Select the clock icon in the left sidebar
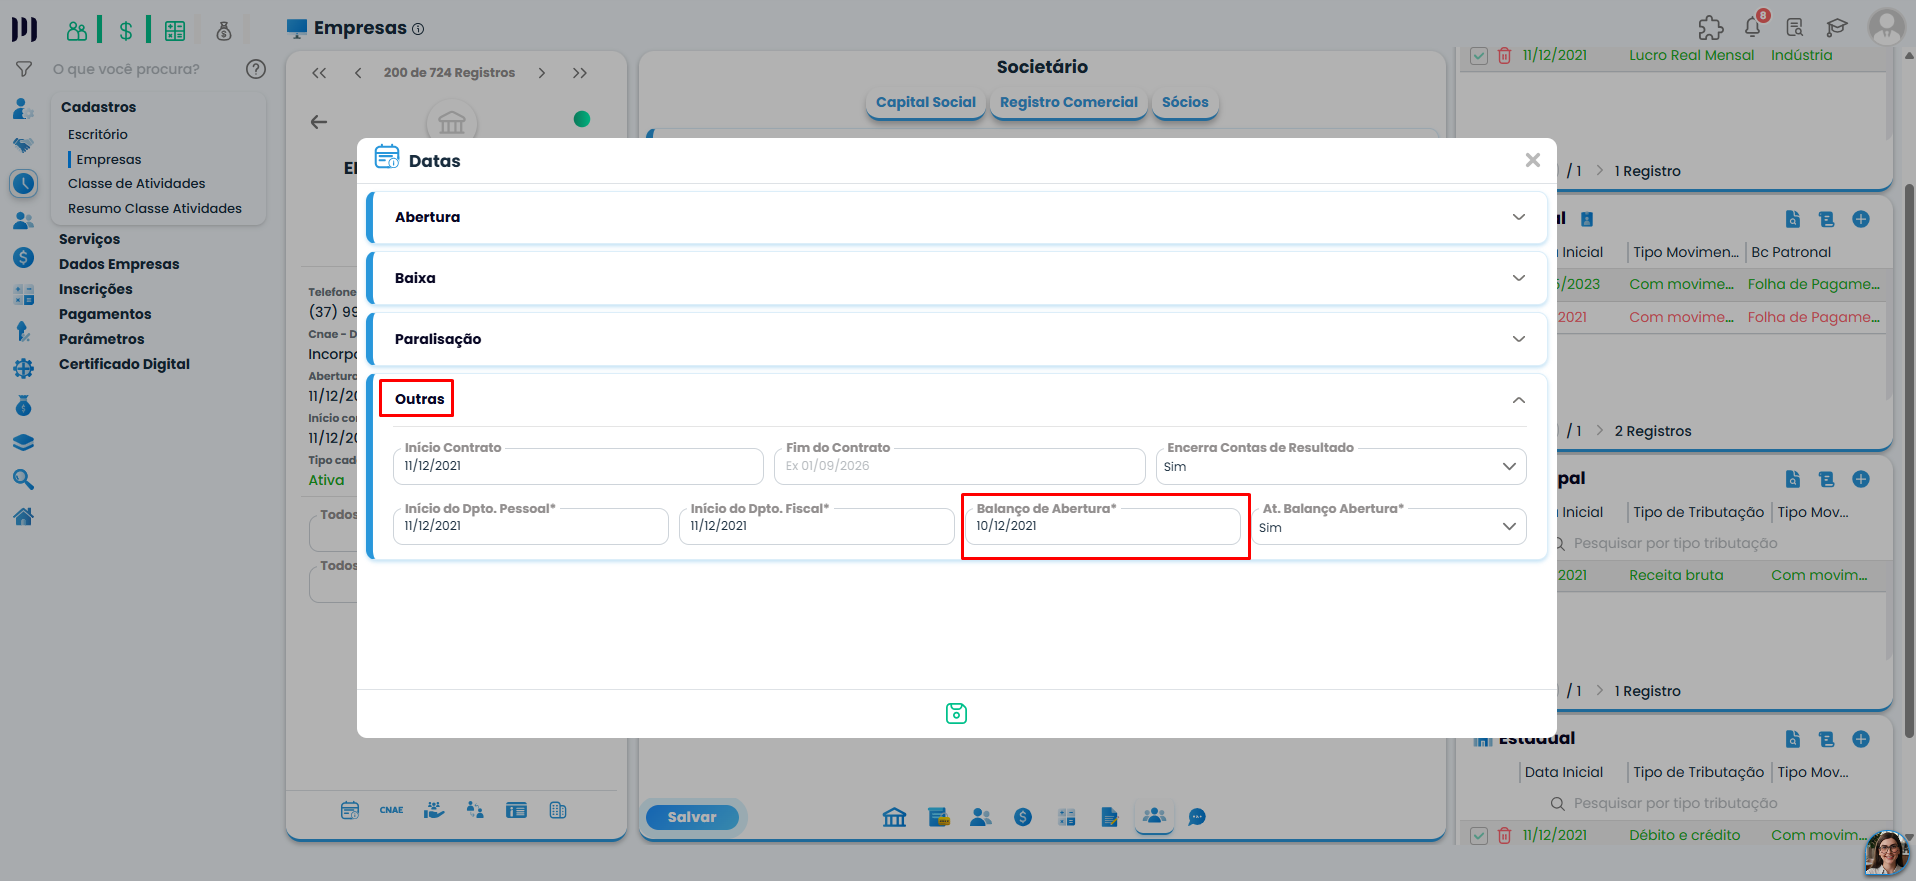1916x881 pixels. [24, 183]
